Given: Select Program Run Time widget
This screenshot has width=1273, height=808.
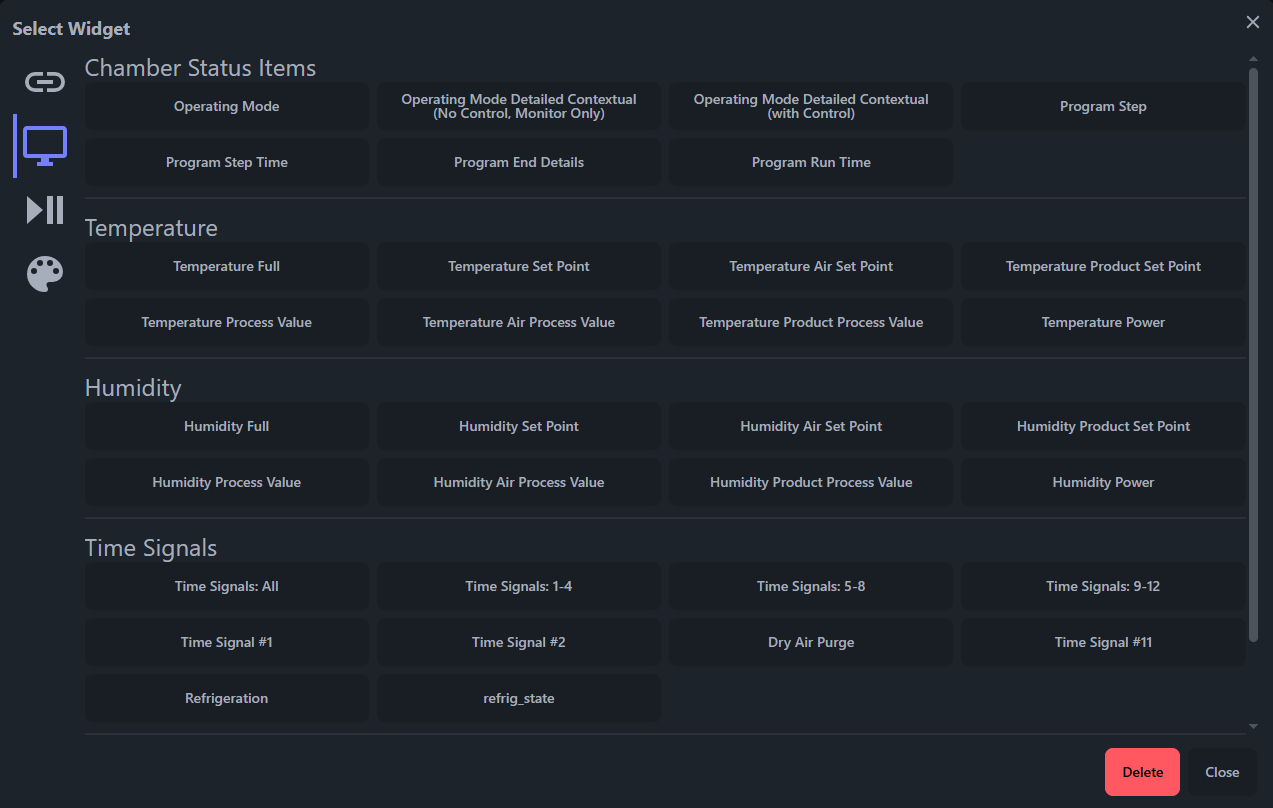Looking at the screenshot, I should (811, 162).
